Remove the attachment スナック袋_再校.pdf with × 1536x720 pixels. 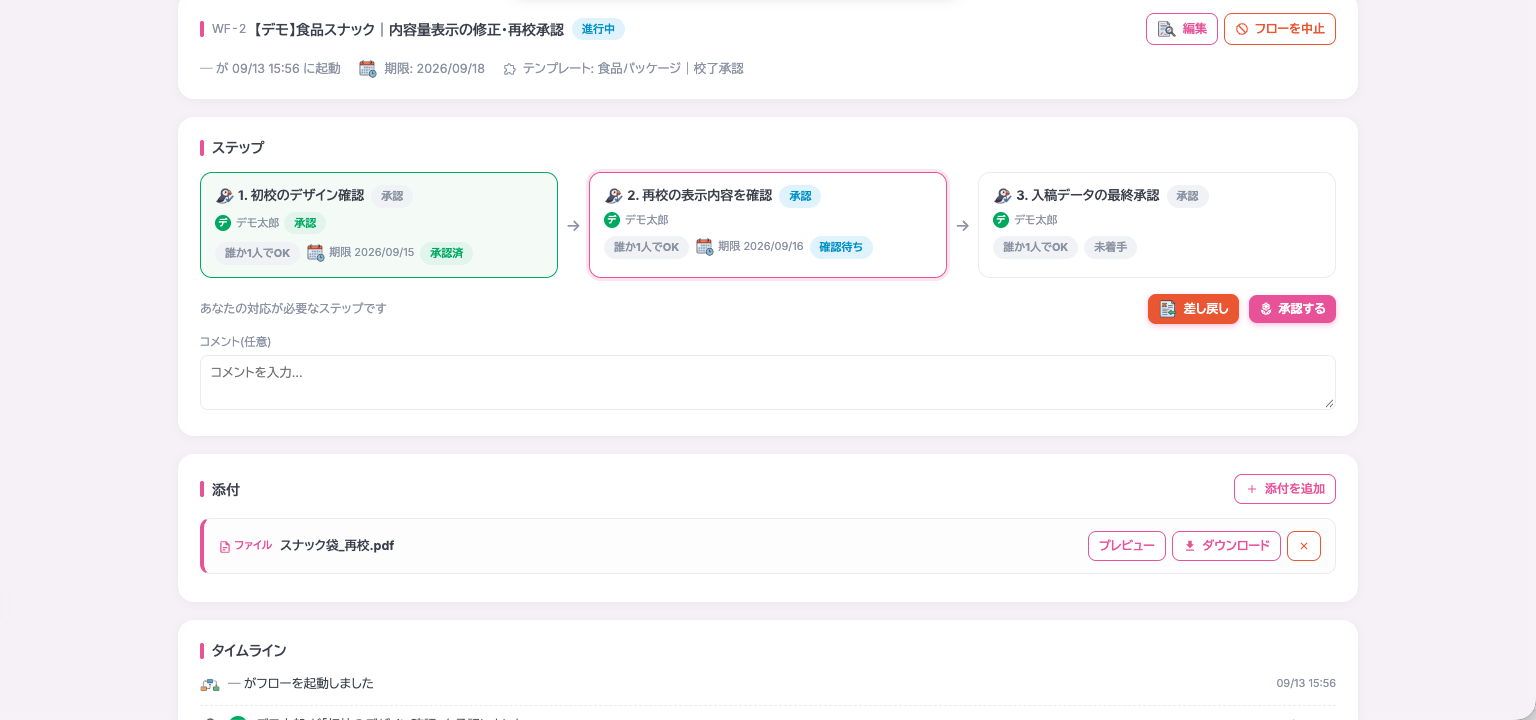tap(1304, 546)
